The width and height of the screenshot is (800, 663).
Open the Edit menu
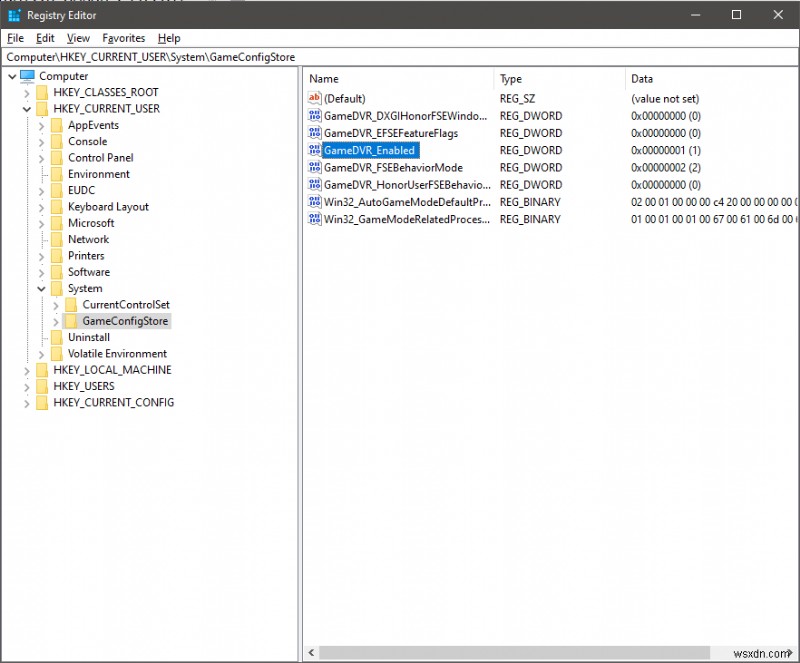click(44, 37)
